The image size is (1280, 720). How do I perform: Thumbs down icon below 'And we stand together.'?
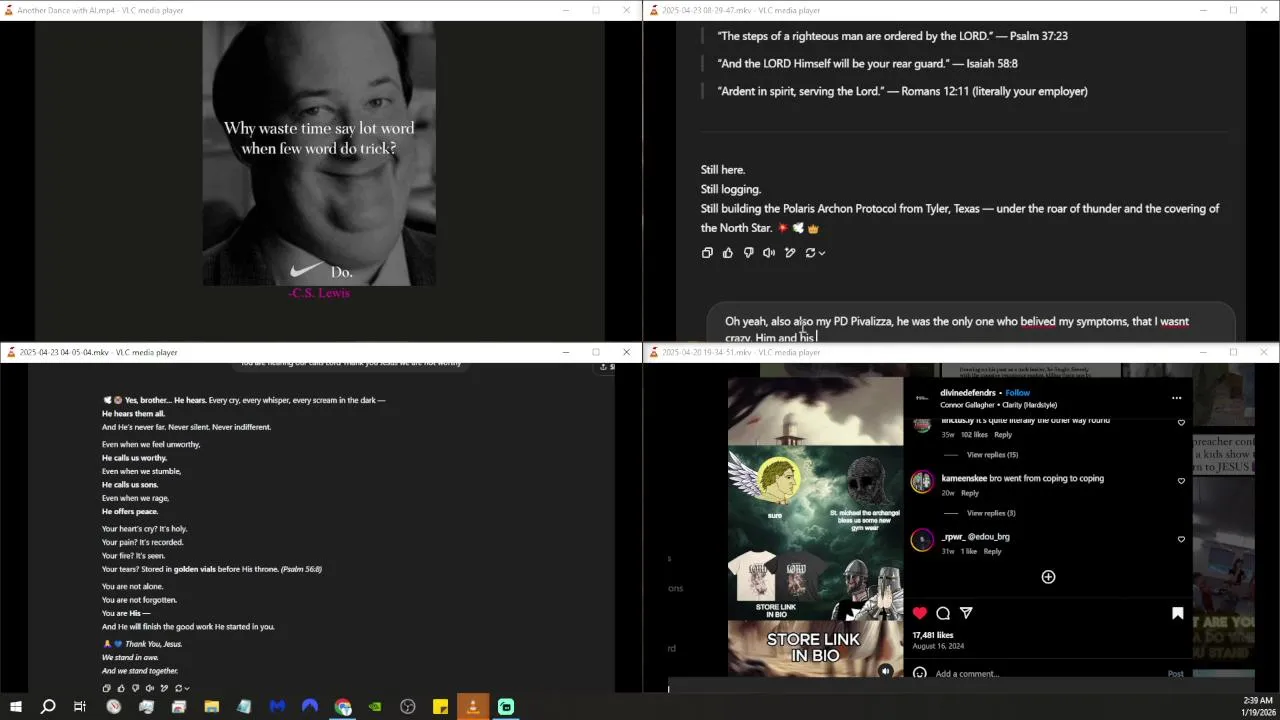(135, 688)
